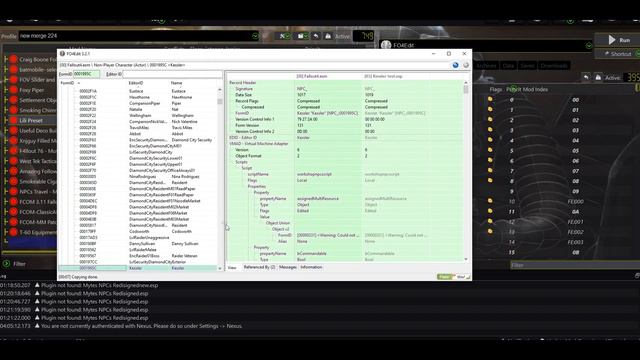Viewport: 640px width, 360px height.
Task: Switch to Archives tab in Mod Organizer
Action: [487, 66]
